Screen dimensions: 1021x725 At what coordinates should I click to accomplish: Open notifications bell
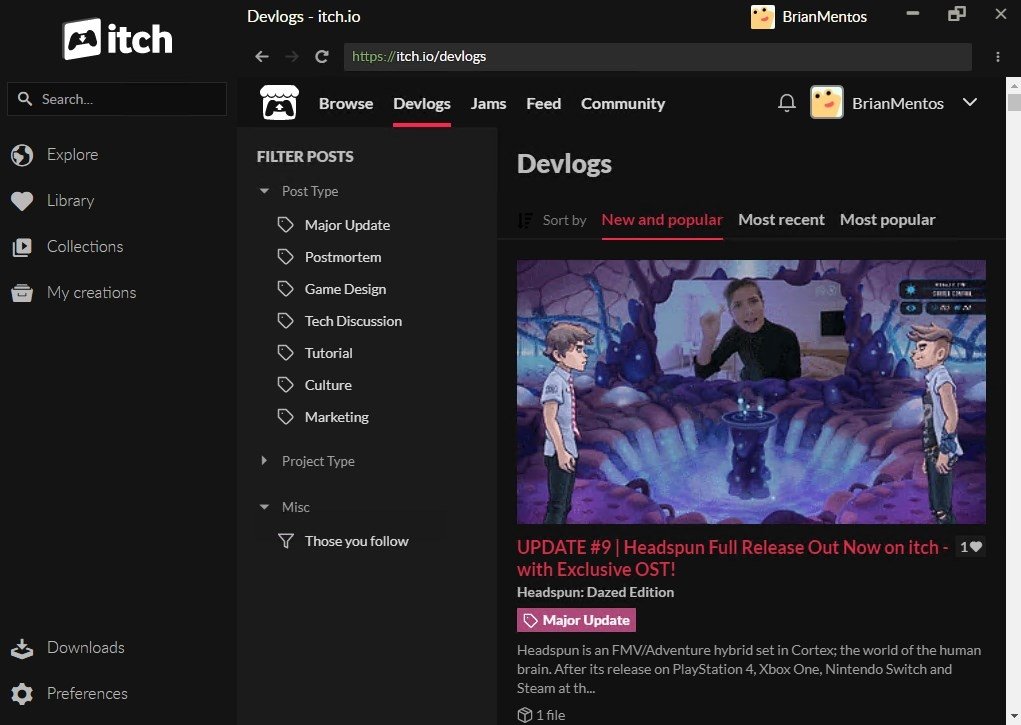point(787,103)
